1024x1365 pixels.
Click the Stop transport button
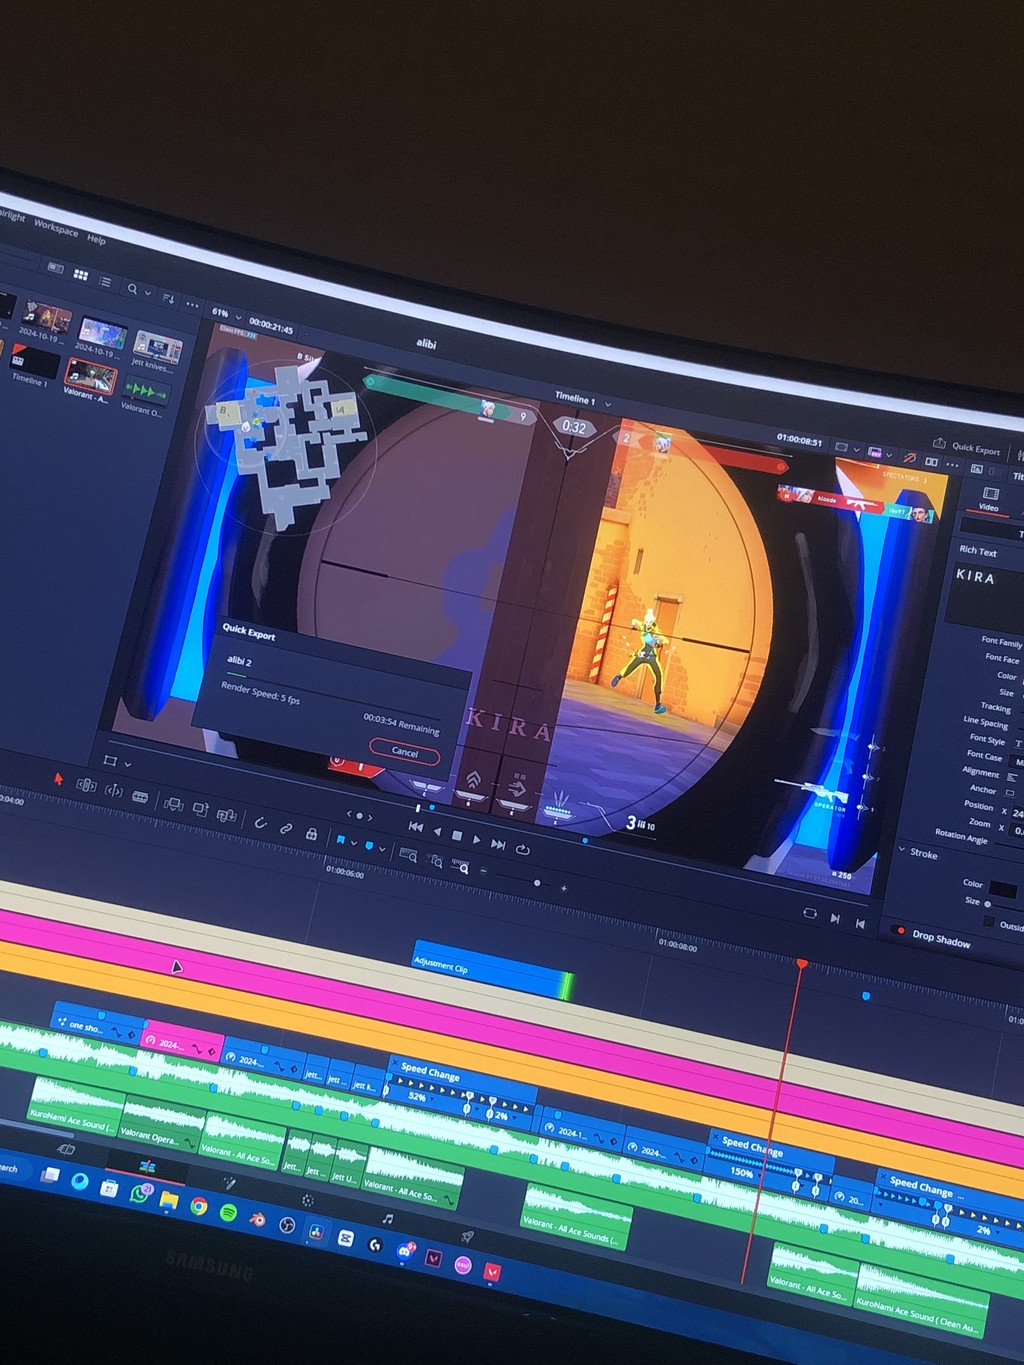coord(457,835)
